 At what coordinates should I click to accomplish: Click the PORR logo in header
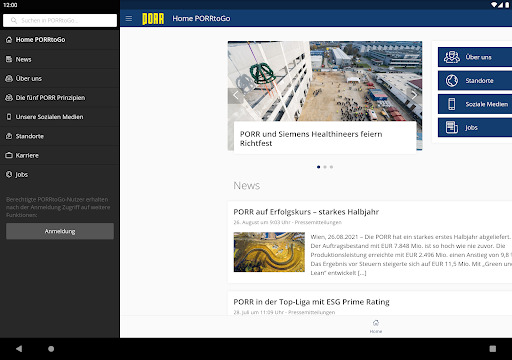pos(153,19)
